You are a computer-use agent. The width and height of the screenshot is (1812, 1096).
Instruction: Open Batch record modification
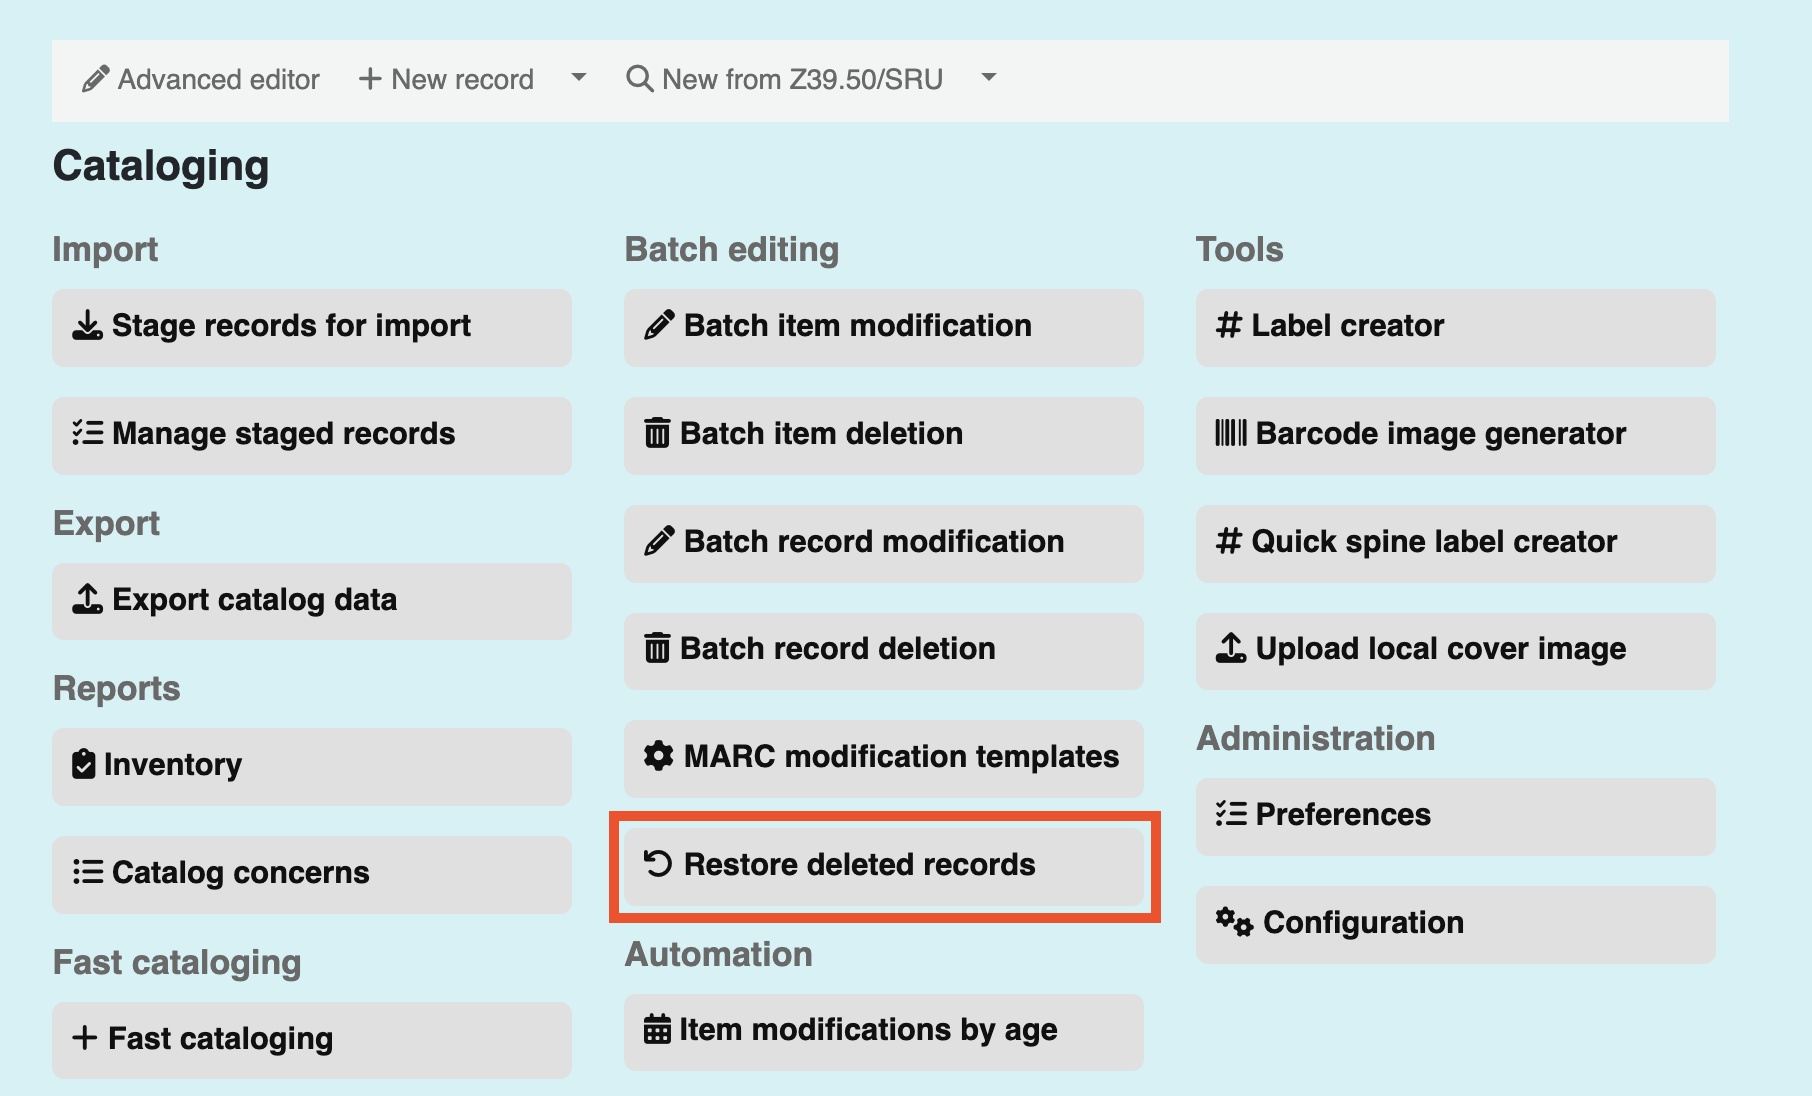point(884,543)
